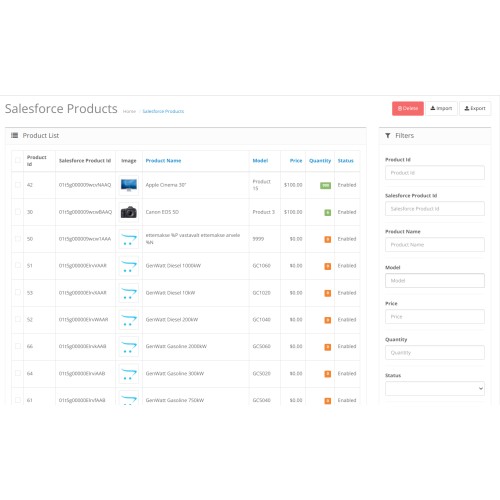Screen dimensions: 500x500
Task: Click the Import button
Action: (441, 108)
